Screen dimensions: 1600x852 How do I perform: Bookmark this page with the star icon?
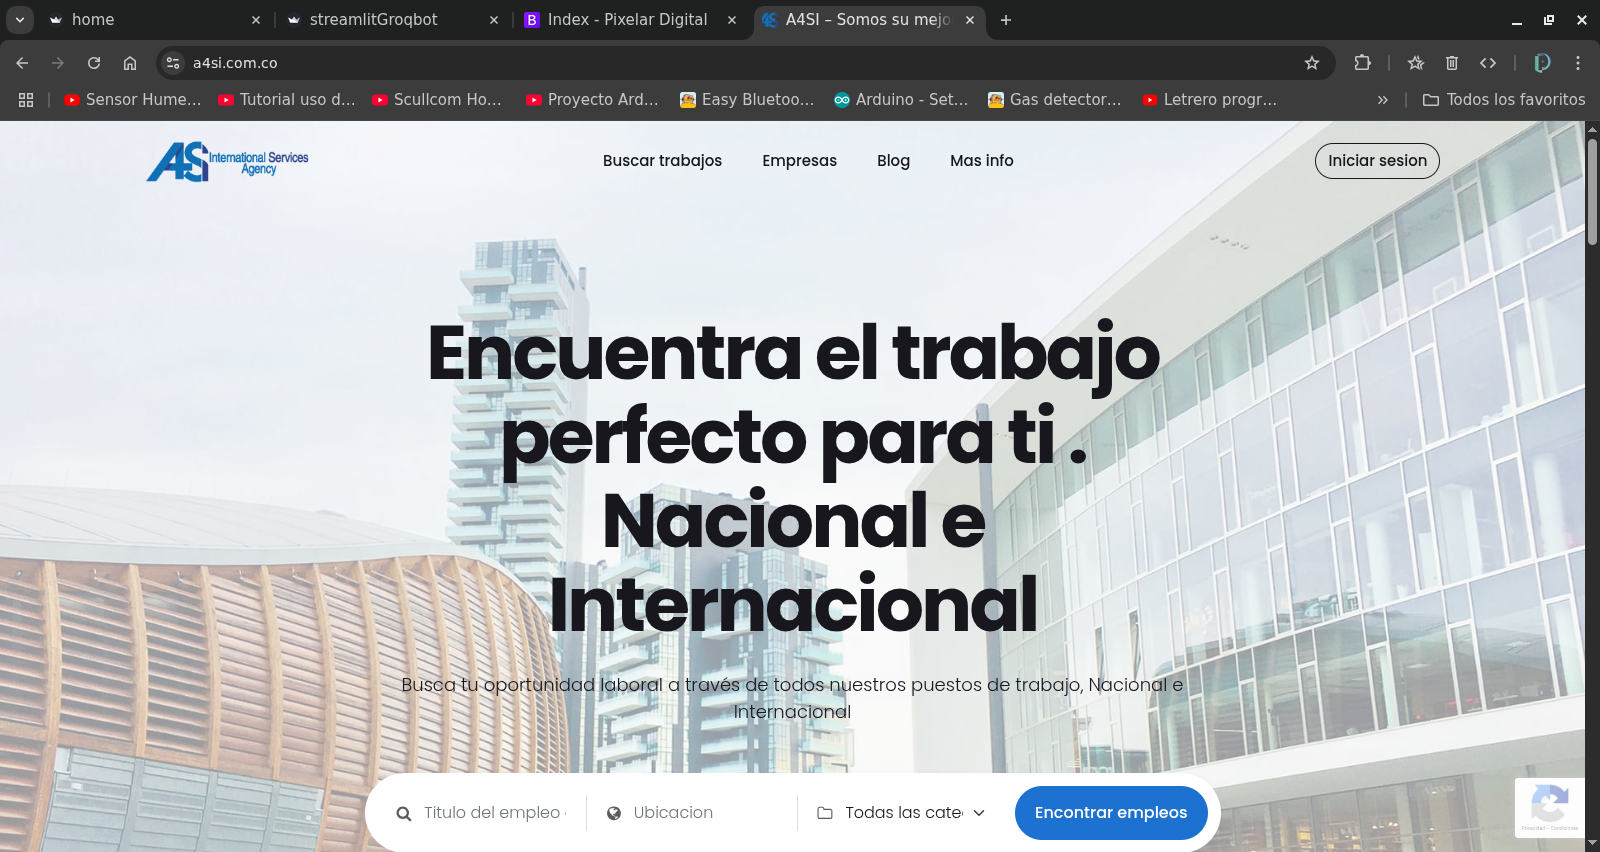pyautogui.click(x=1312, y=63)
